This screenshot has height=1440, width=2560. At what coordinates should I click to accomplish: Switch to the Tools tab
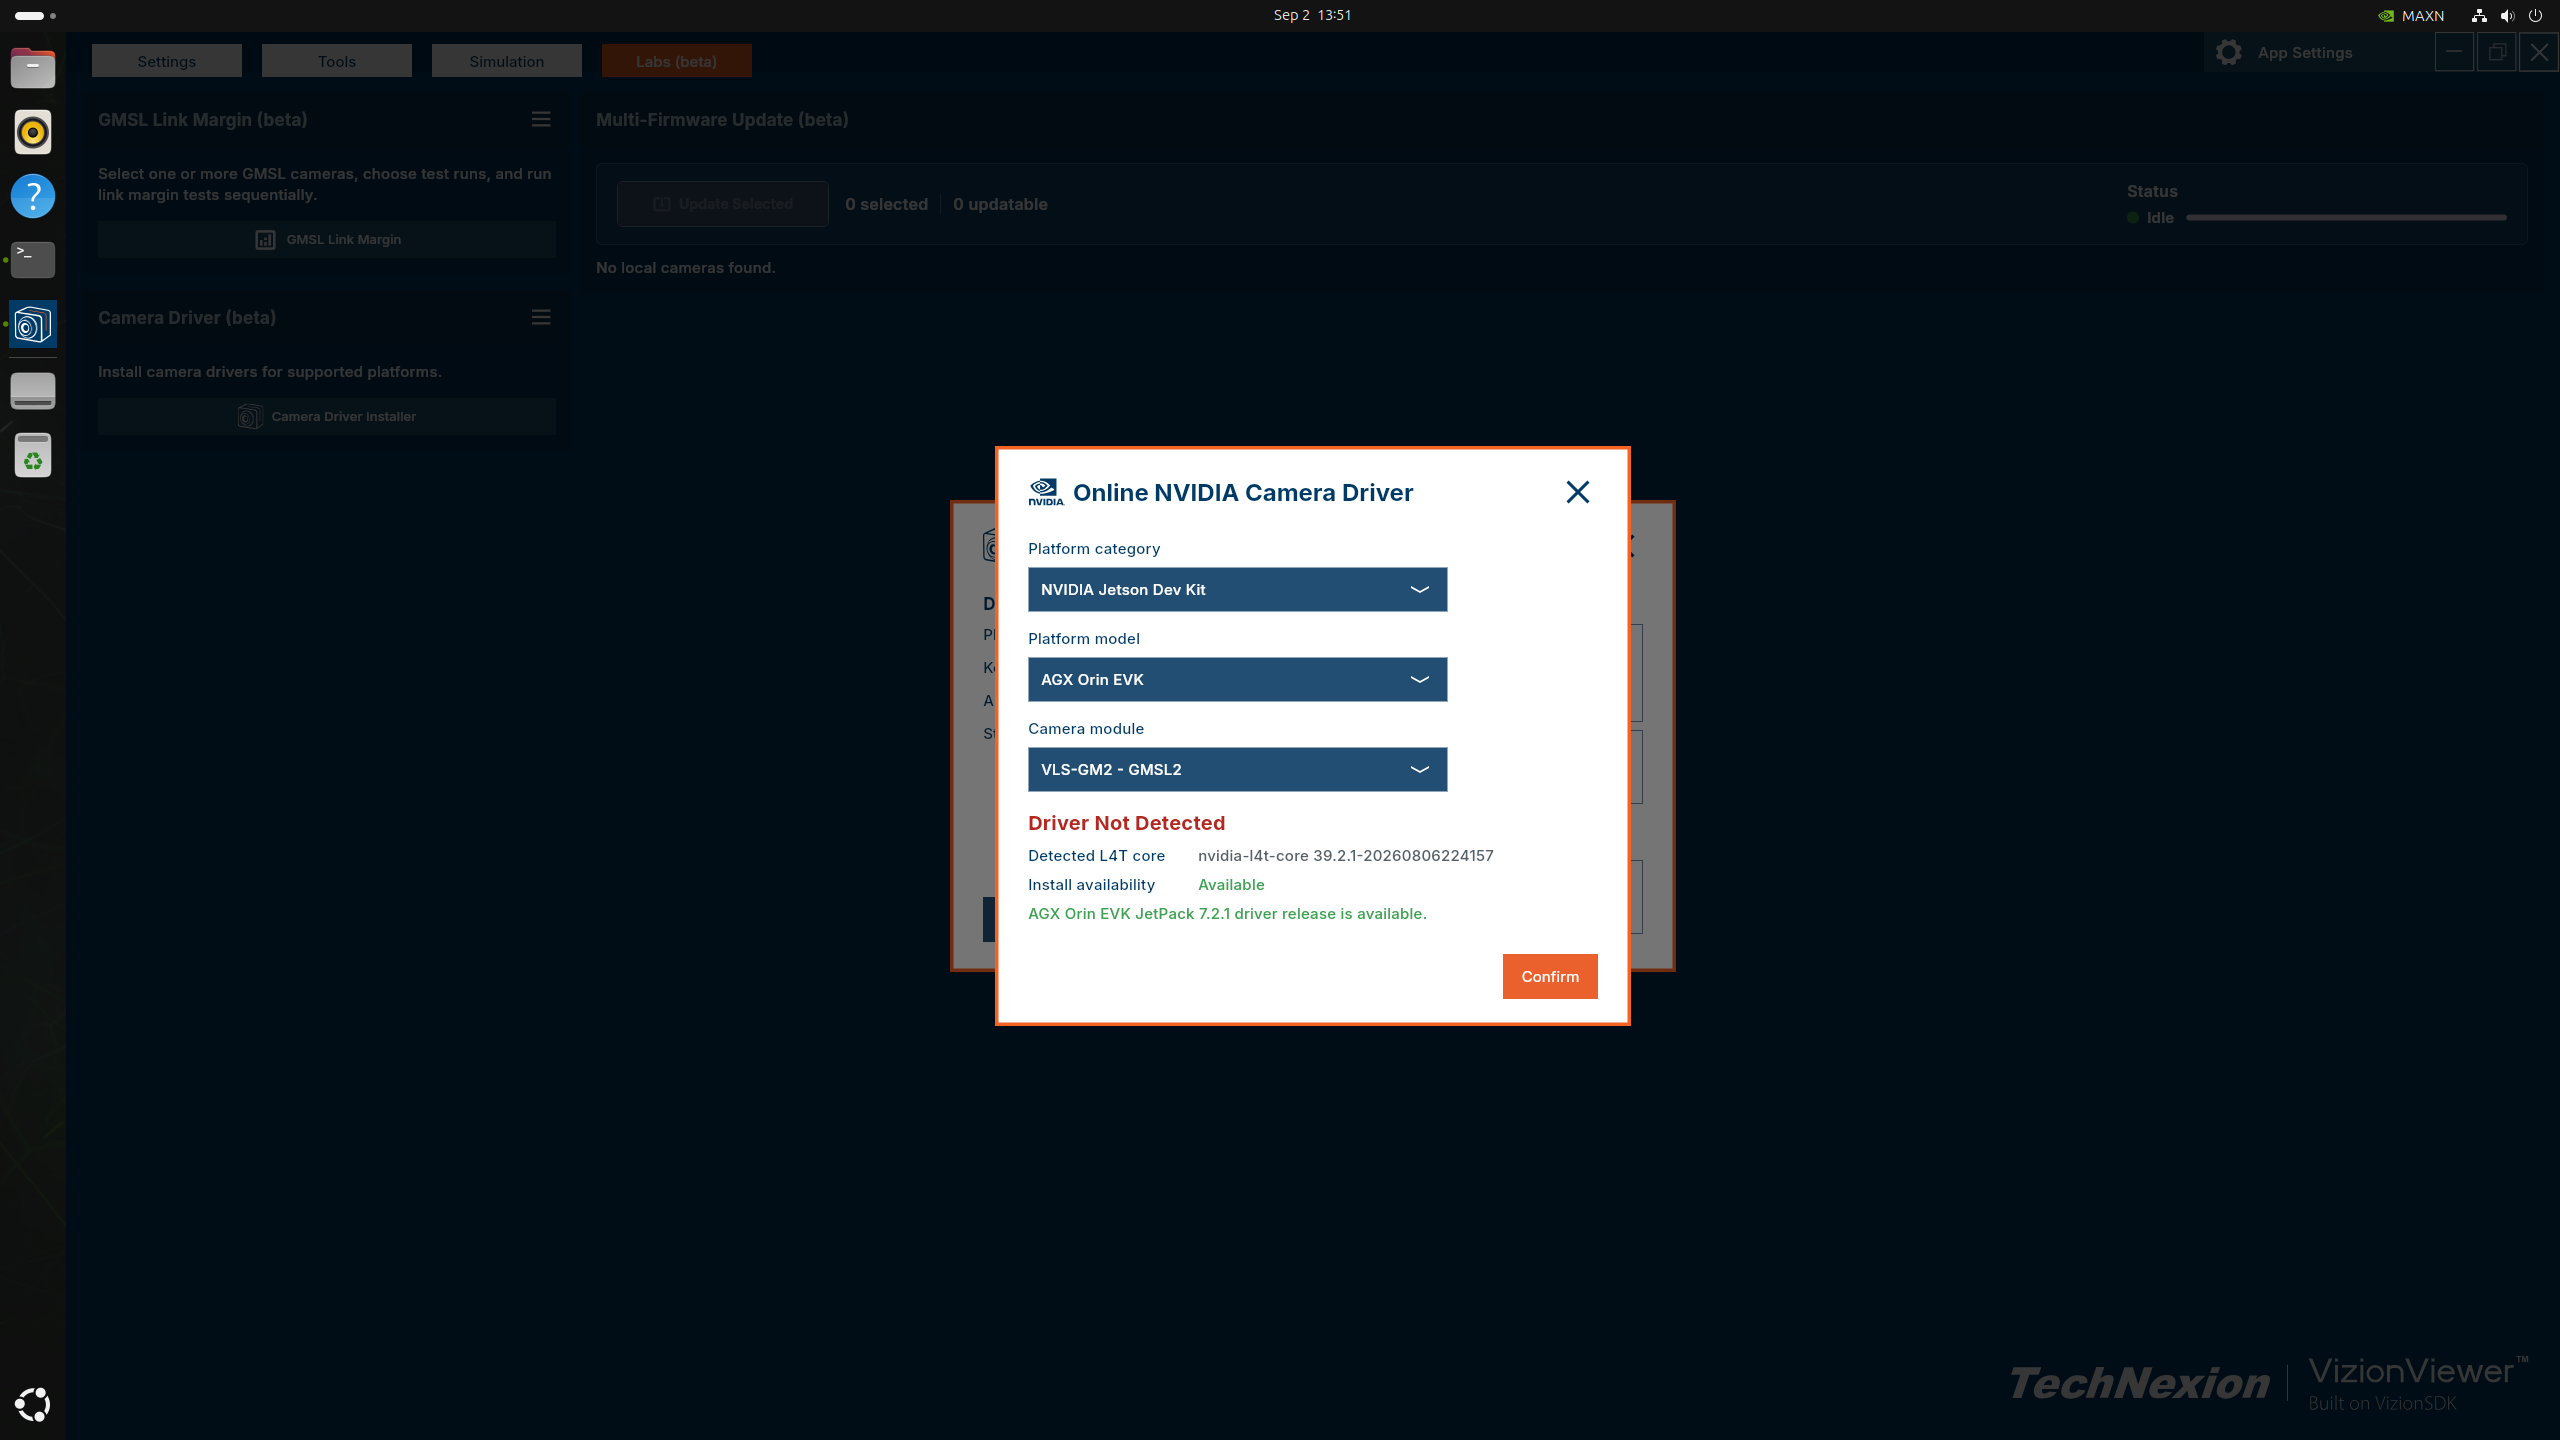point(337,61)
